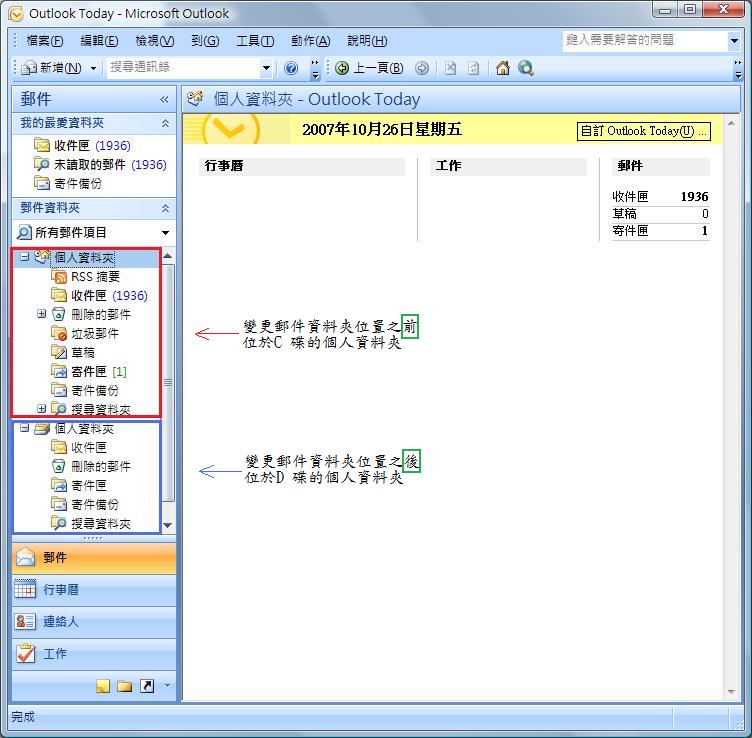752x738 pixels.
Task: Open the 到(G) menu
Action: [x=205, y=41]
